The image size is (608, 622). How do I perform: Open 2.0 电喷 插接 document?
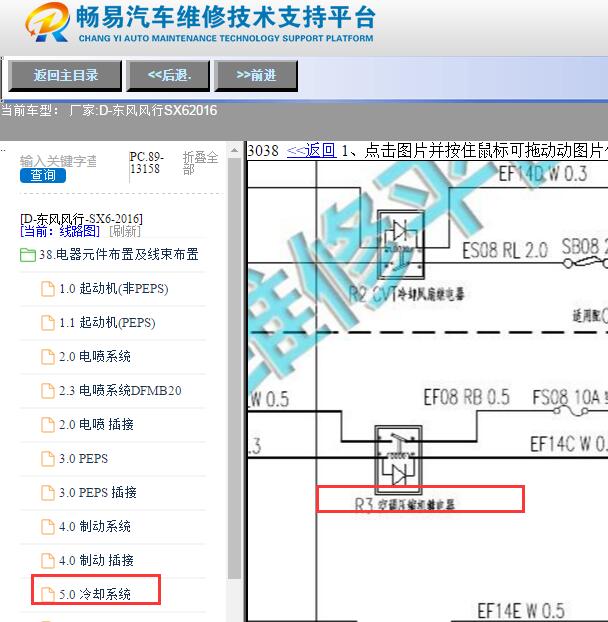[96, 425]
